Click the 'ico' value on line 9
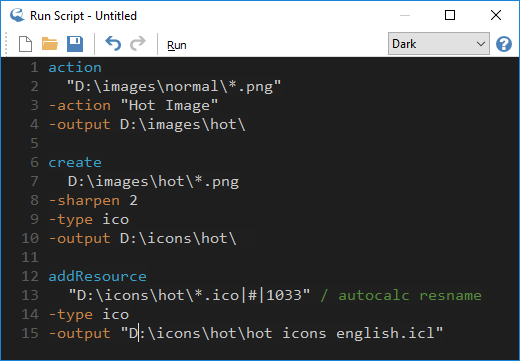Image resolution: width=520 pixels, height=361 pixels. (x=115, y=220)
